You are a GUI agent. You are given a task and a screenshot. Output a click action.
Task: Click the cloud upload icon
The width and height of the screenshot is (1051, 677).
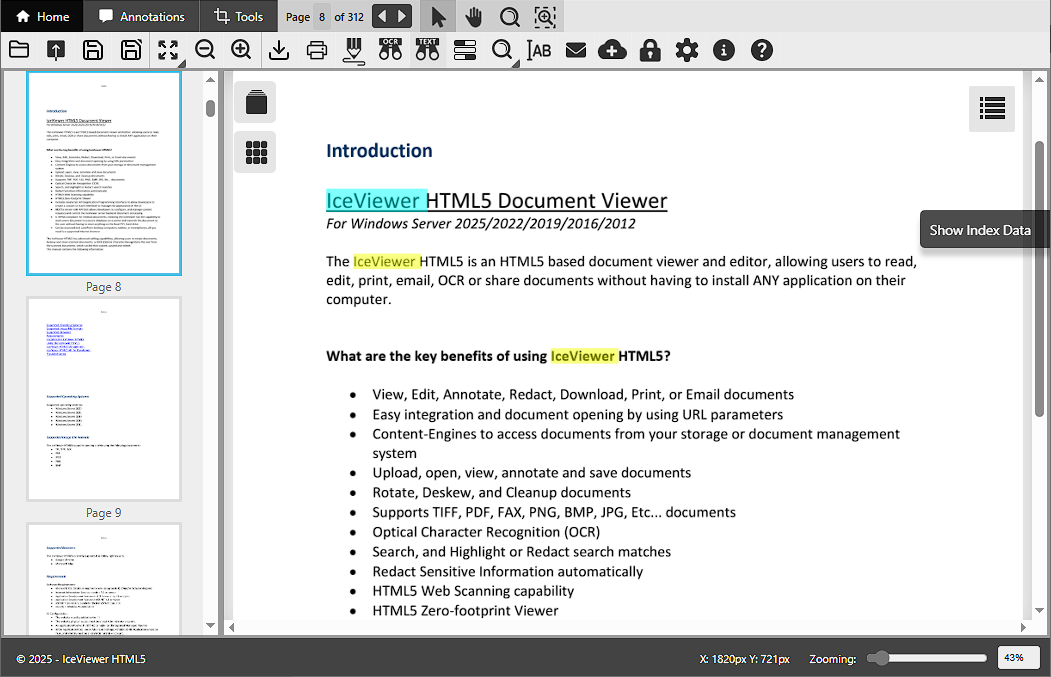click(x=612, y=50)
